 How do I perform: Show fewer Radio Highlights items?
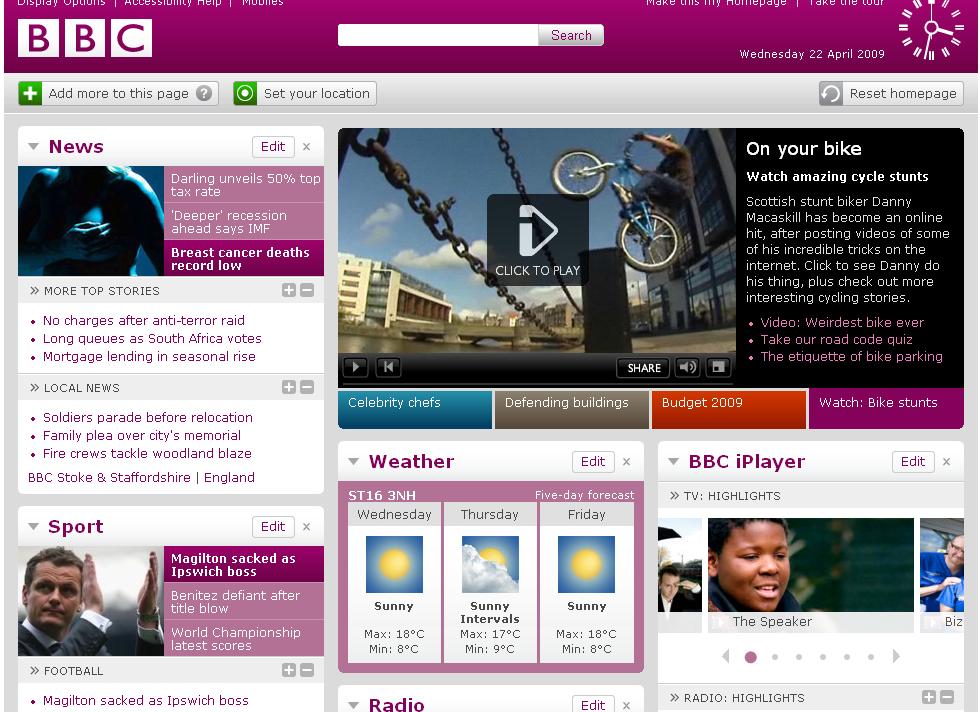coord(947,697)
